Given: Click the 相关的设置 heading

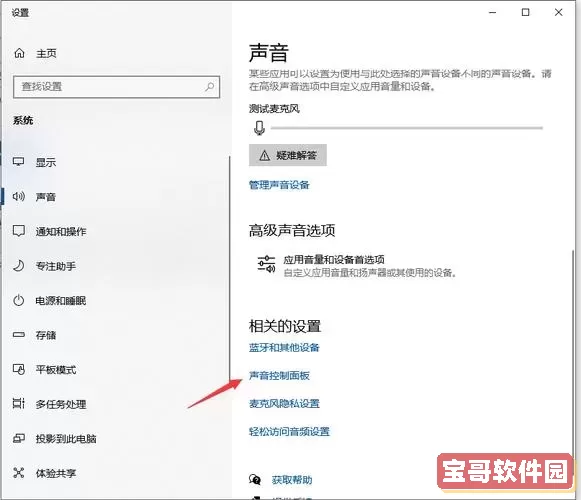Looking at the screenshot, I should click(x=285, y=326).
